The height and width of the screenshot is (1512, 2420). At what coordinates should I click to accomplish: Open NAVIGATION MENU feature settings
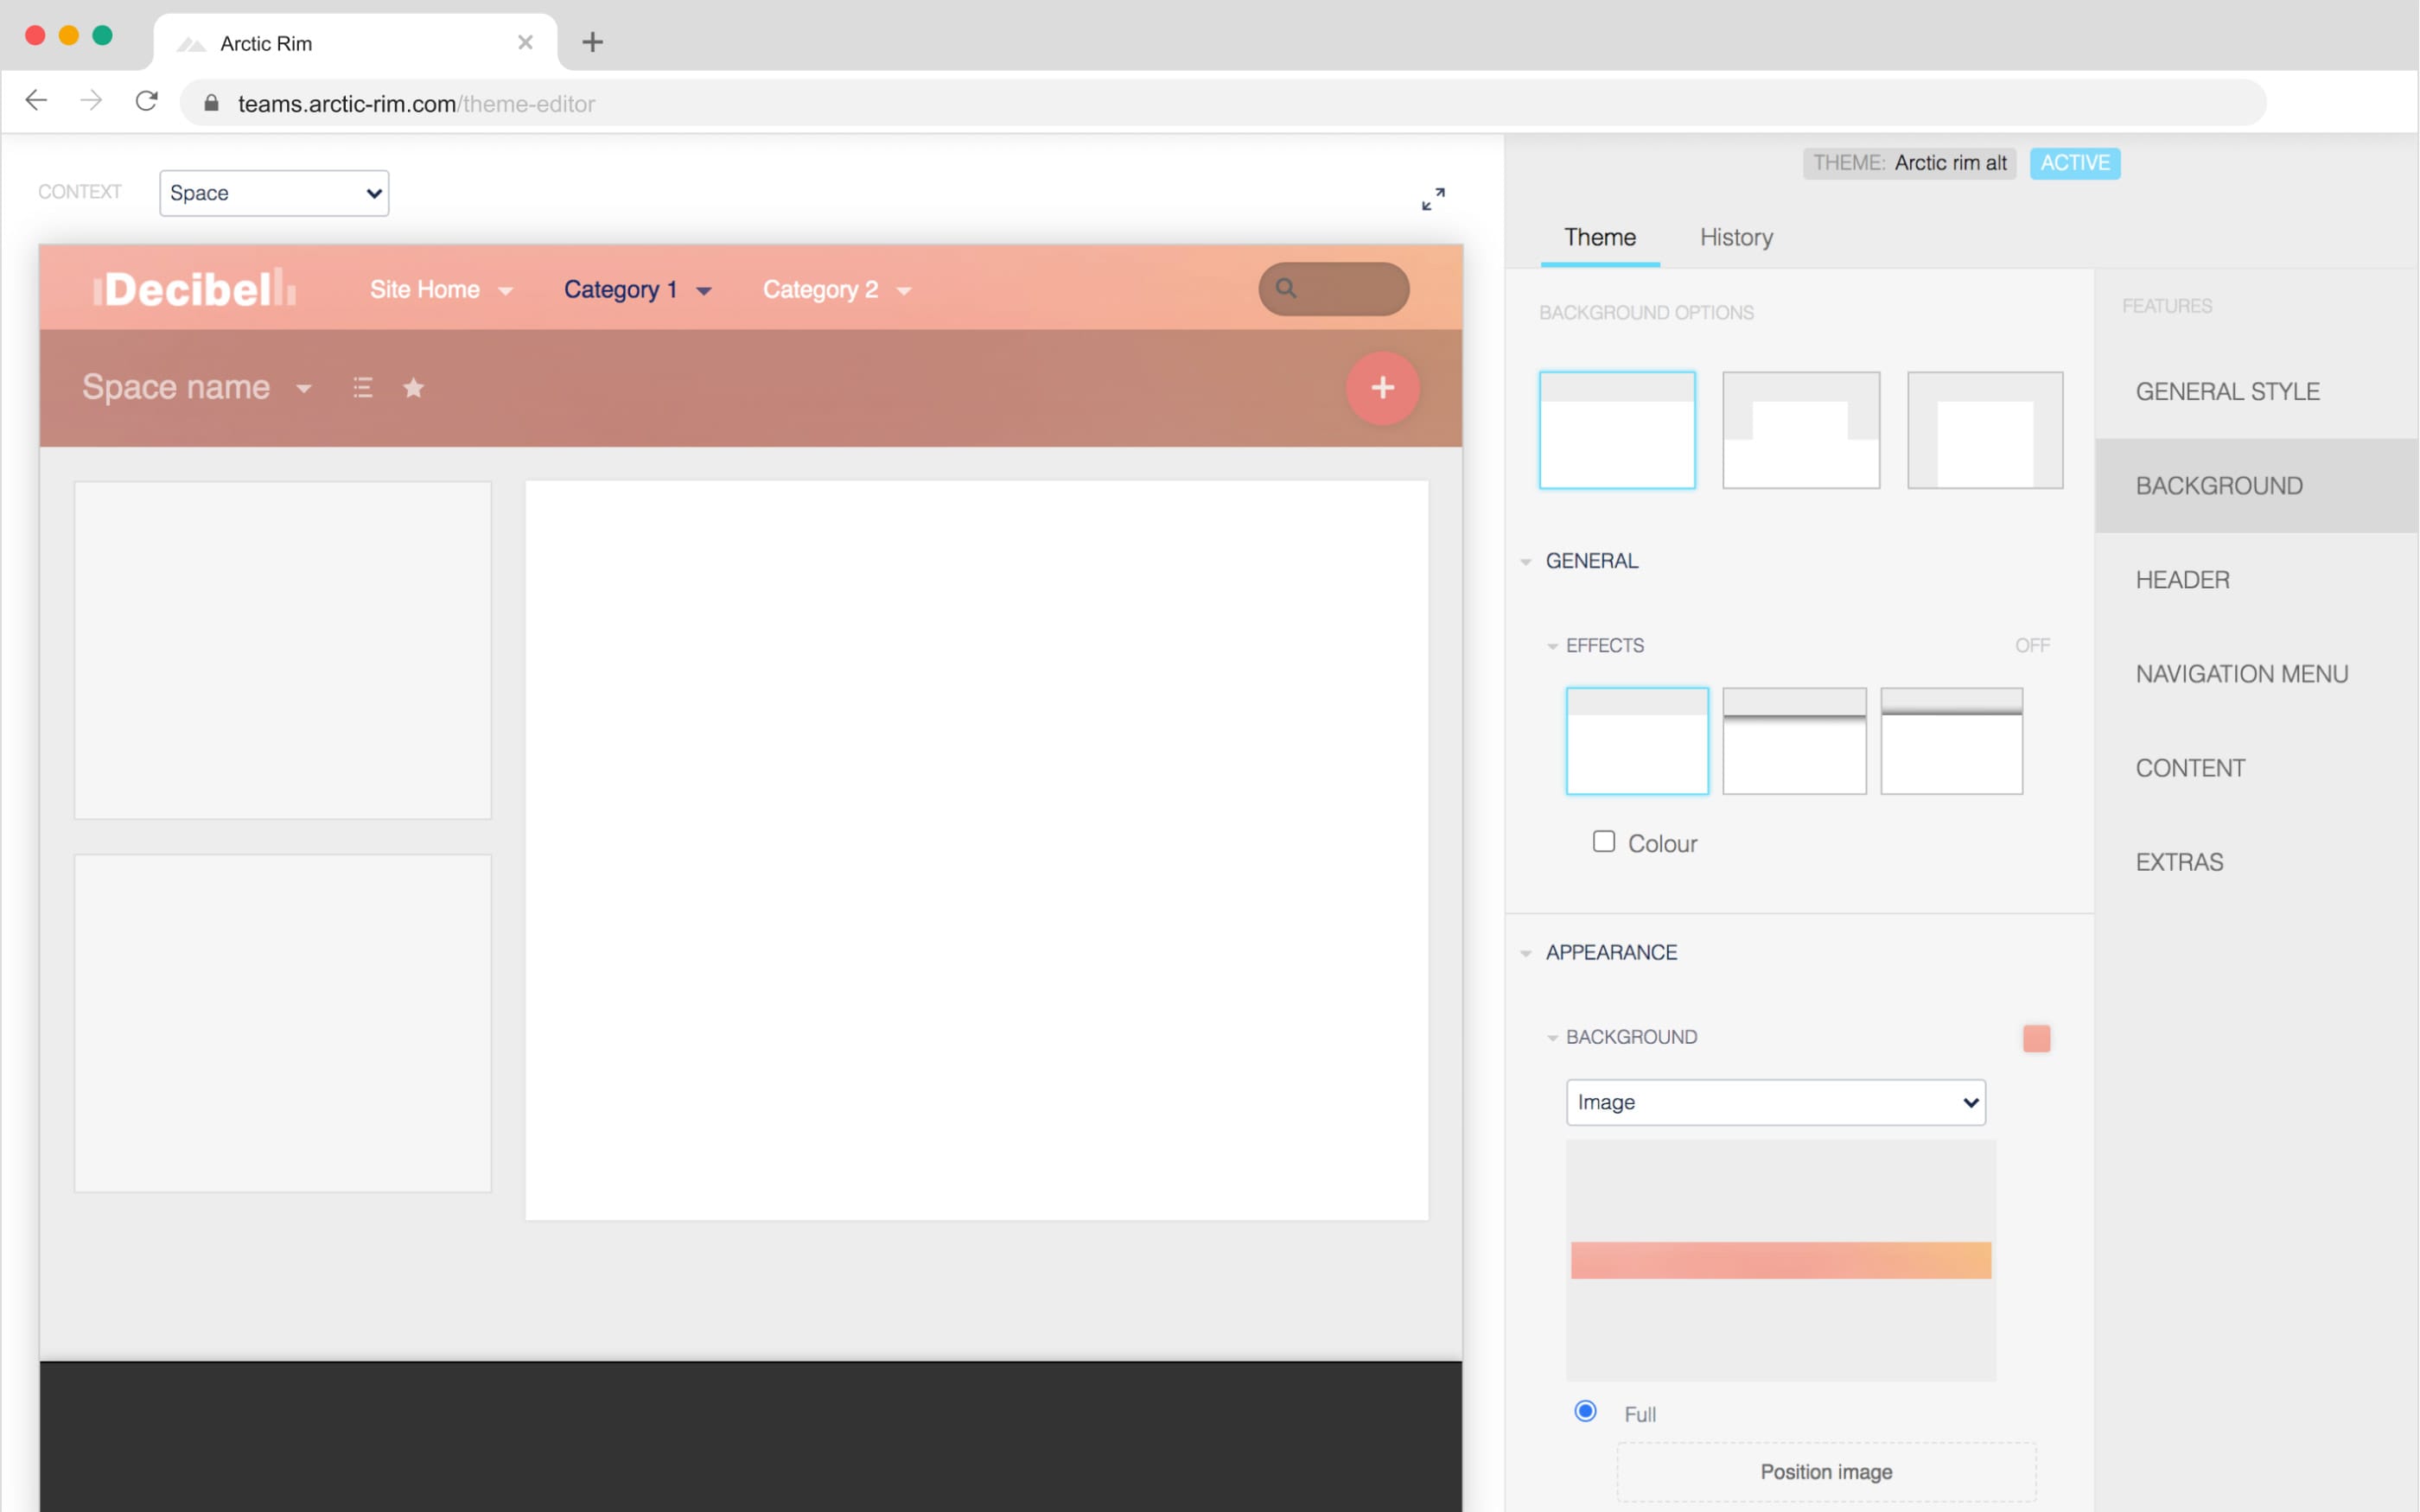point(2256,674)
